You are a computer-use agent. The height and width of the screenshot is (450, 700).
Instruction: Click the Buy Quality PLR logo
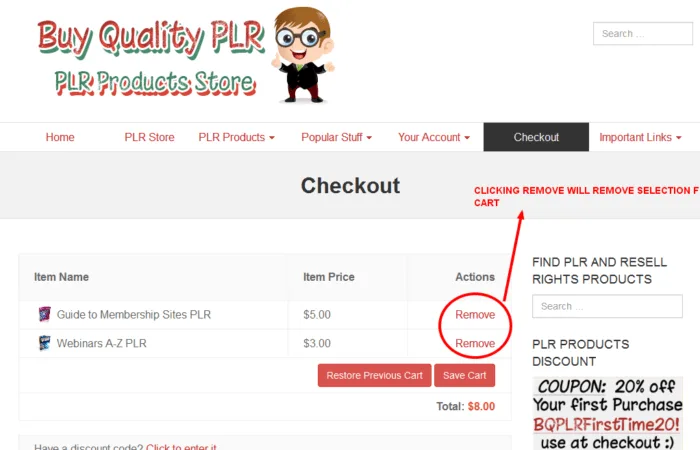[151, 58]
